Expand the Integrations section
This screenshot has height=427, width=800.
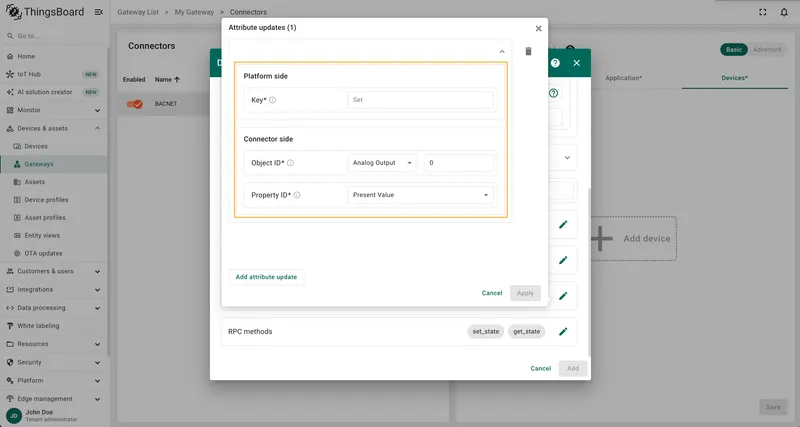coord(97,290)
